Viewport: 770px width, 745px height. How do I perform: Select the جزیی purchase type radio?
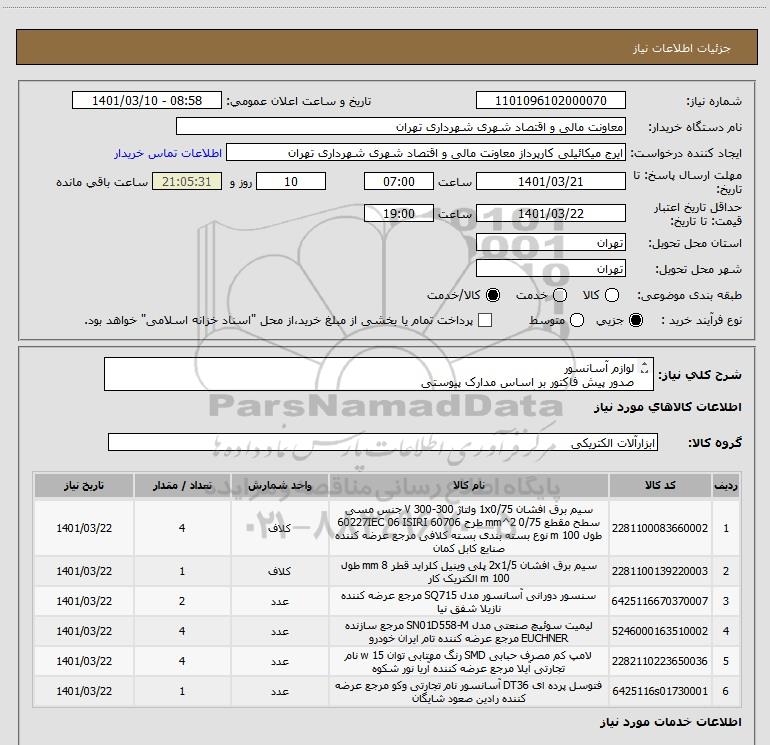636,321
